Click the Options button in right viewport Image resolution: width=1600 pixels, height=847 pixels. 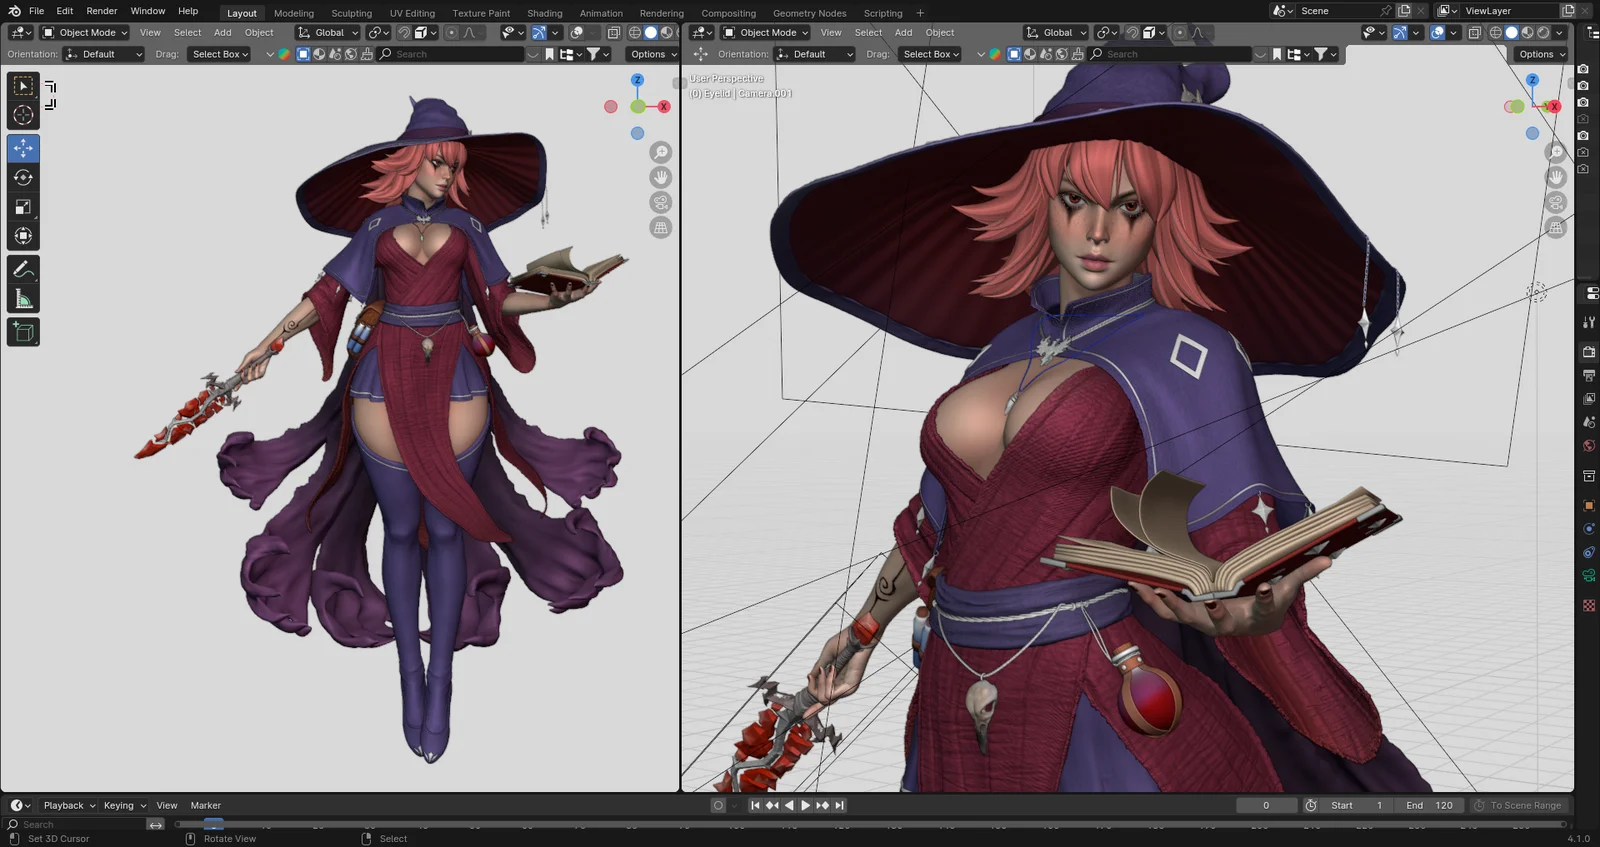click(1539, 54)
